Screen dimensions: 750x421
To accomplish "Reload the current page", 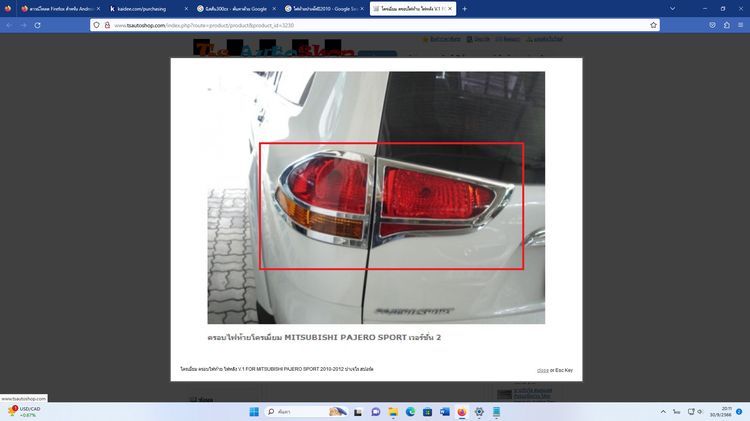I will pos(37,25).
